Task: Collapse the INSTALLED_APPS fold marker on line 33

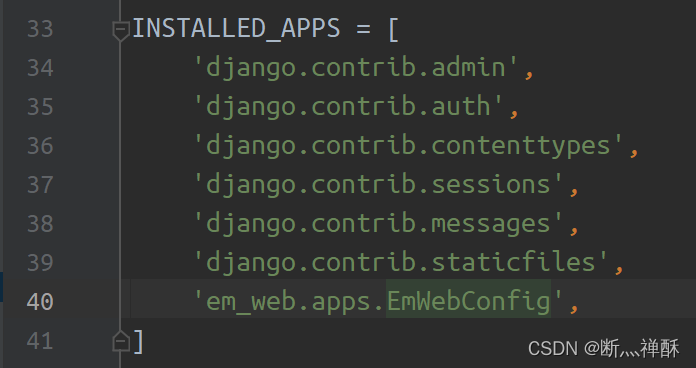Action: point(121,31)
